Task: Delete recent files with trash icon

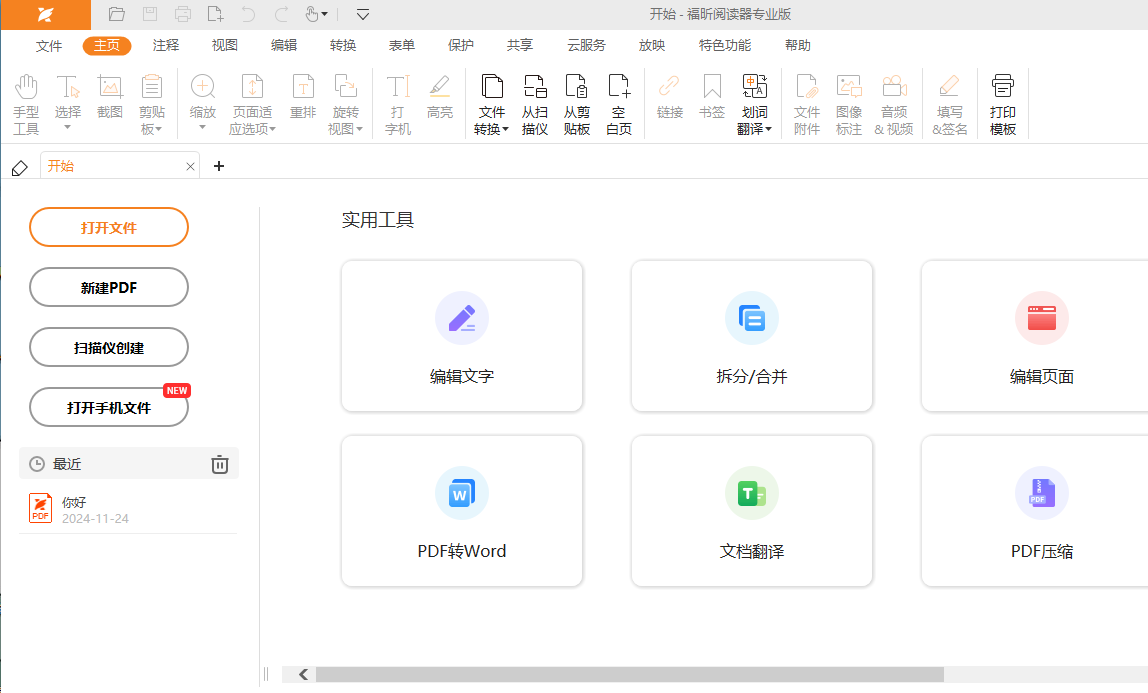Action: [220, 464]
